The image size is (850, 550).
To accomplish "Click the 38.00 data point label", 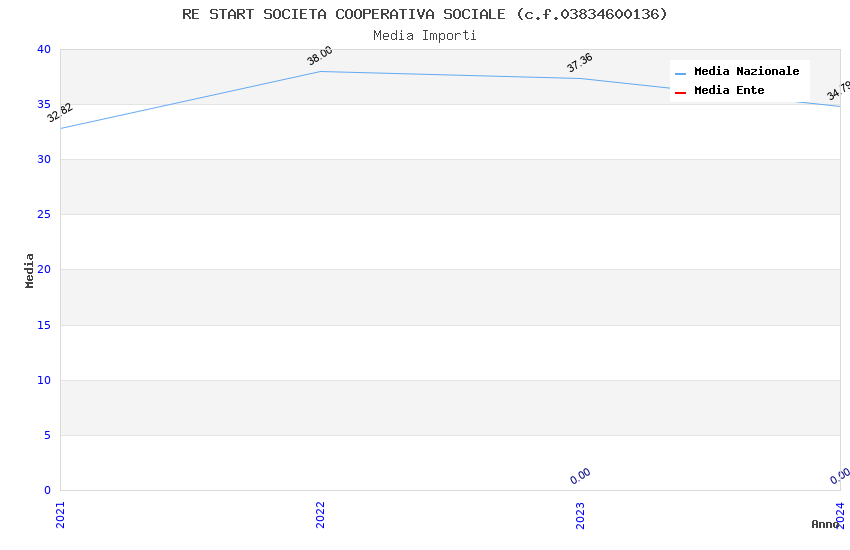I will [x=320, y=56].
